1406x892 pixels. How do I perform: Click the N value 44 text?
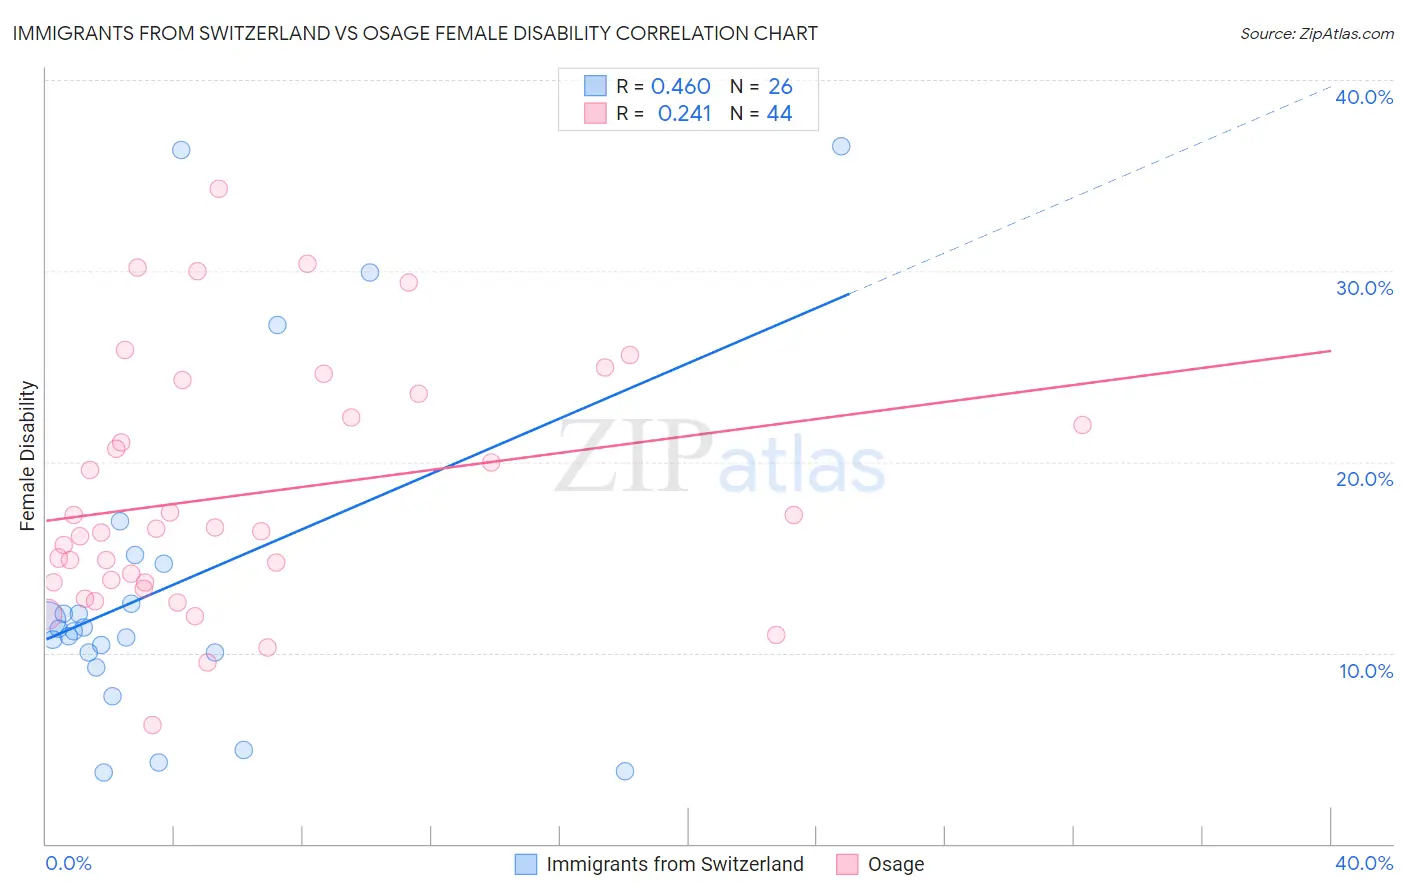tap(780, 113)
